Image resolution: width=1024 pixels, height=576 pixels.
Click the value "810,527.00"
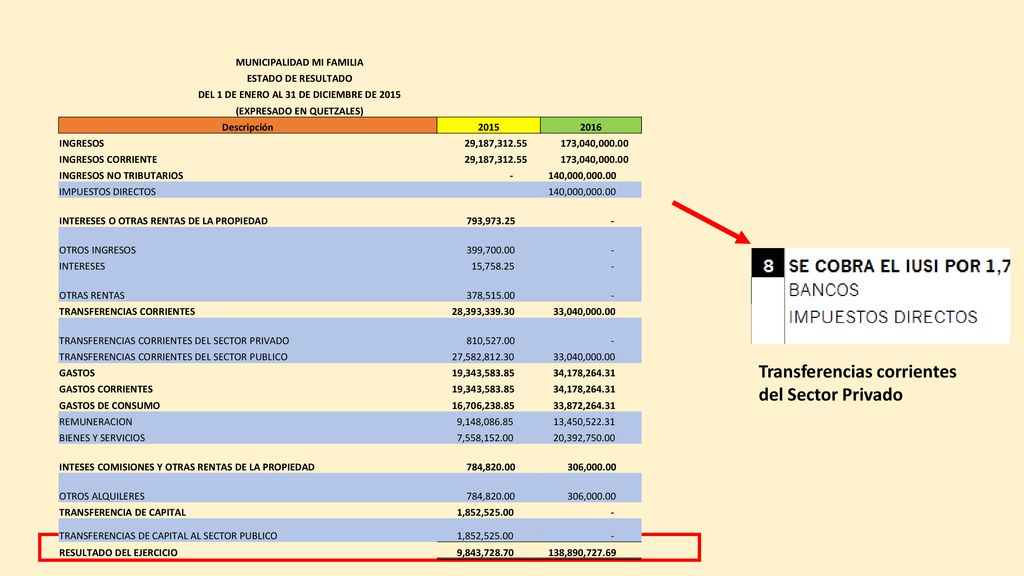[x=490, y=341]
